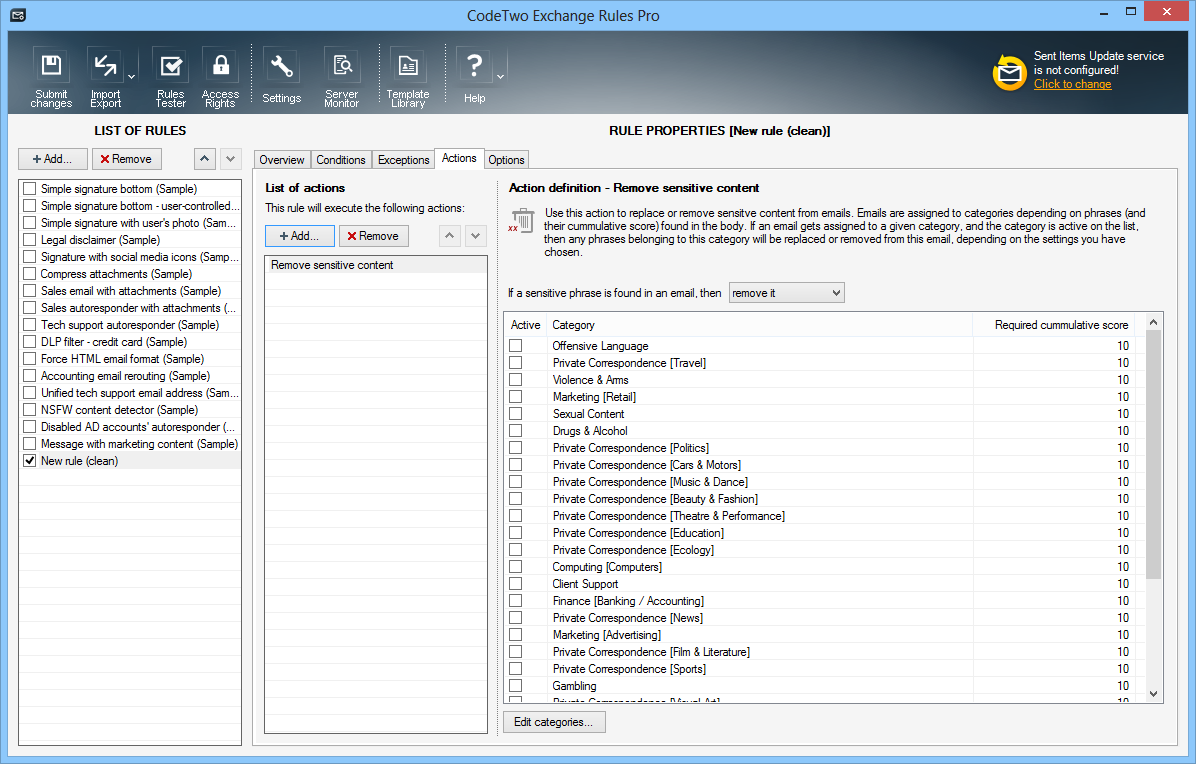Image resolution: width=1196 pixels, height=764 pixels.
Task: Activate the Offensive Language category
Action: coord(516,345)
